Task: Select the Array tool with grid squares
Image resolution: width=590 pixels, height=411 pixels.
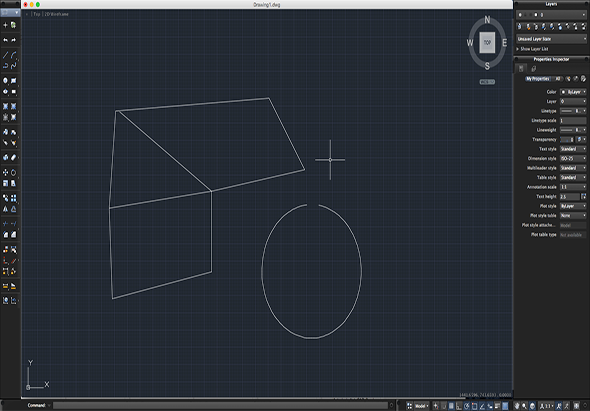Action: [14, 198]
